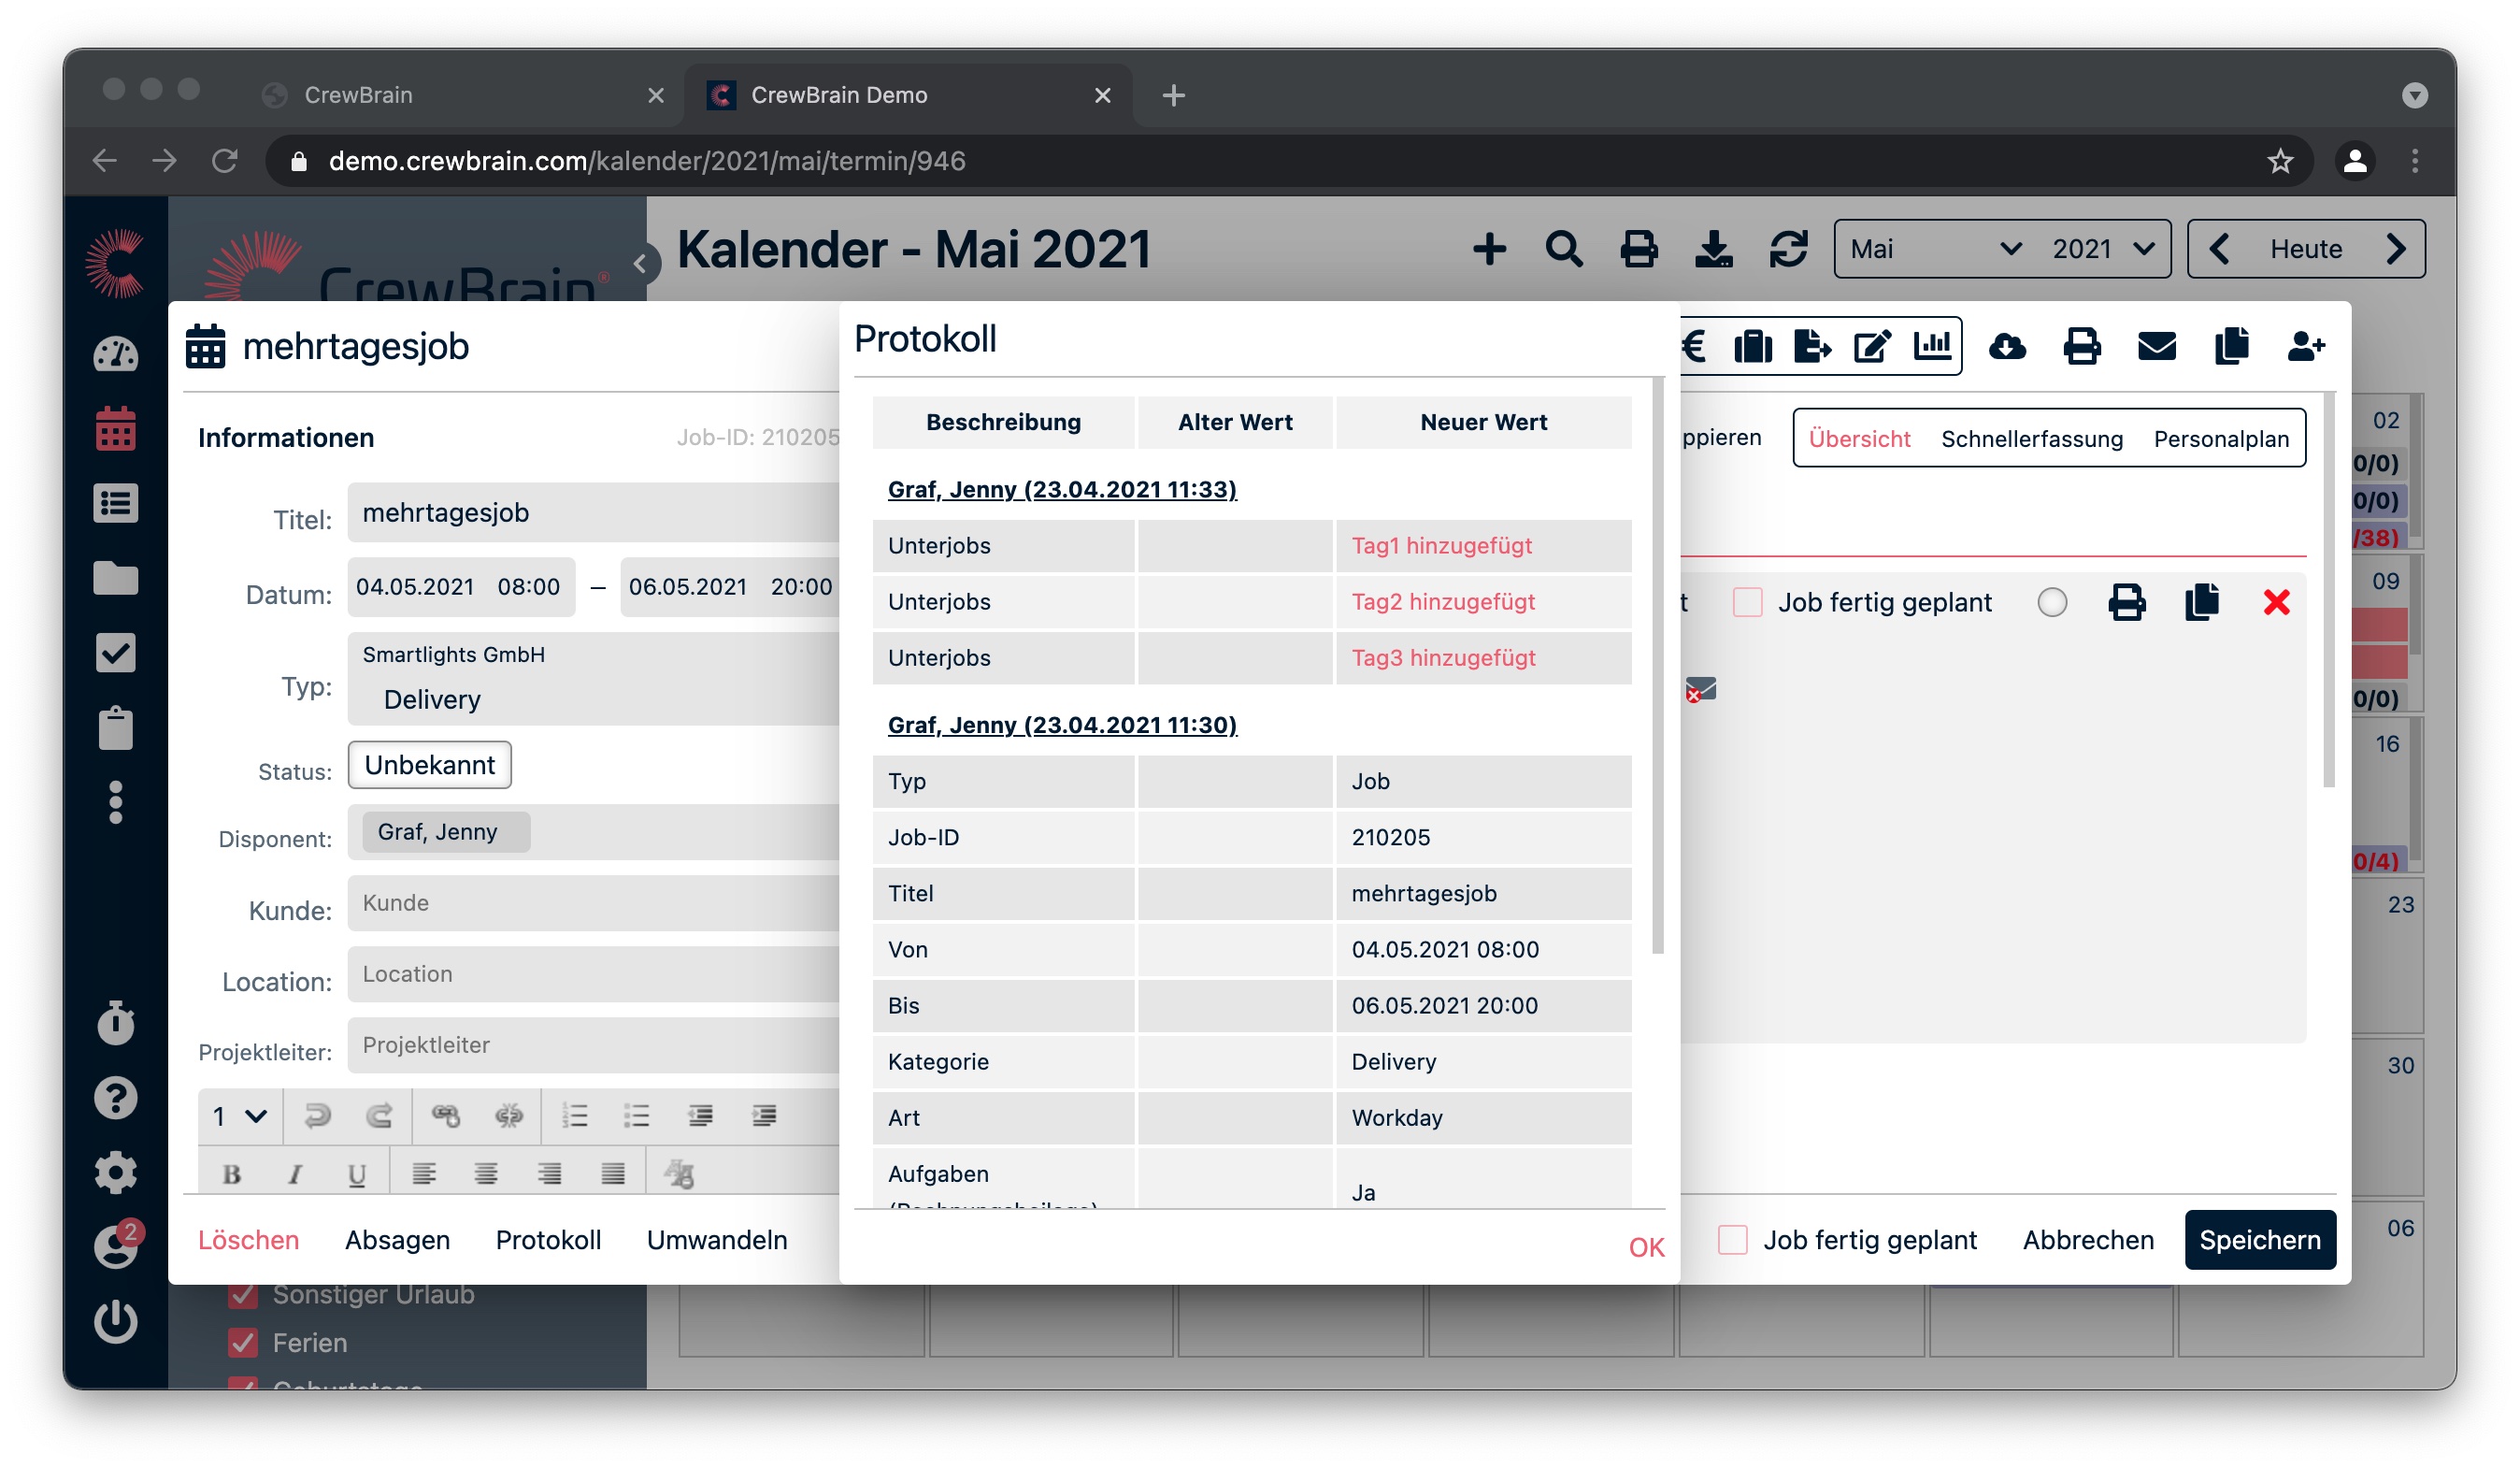
Task: Click the red X delete subjob icon
Action: pyautogui.click(x=2276, y=602)
